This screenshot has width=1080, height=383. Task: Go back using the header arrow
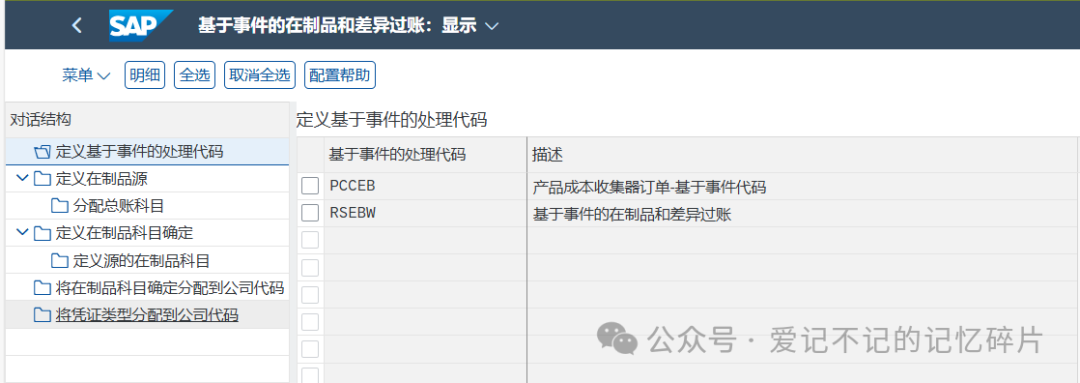76,26
